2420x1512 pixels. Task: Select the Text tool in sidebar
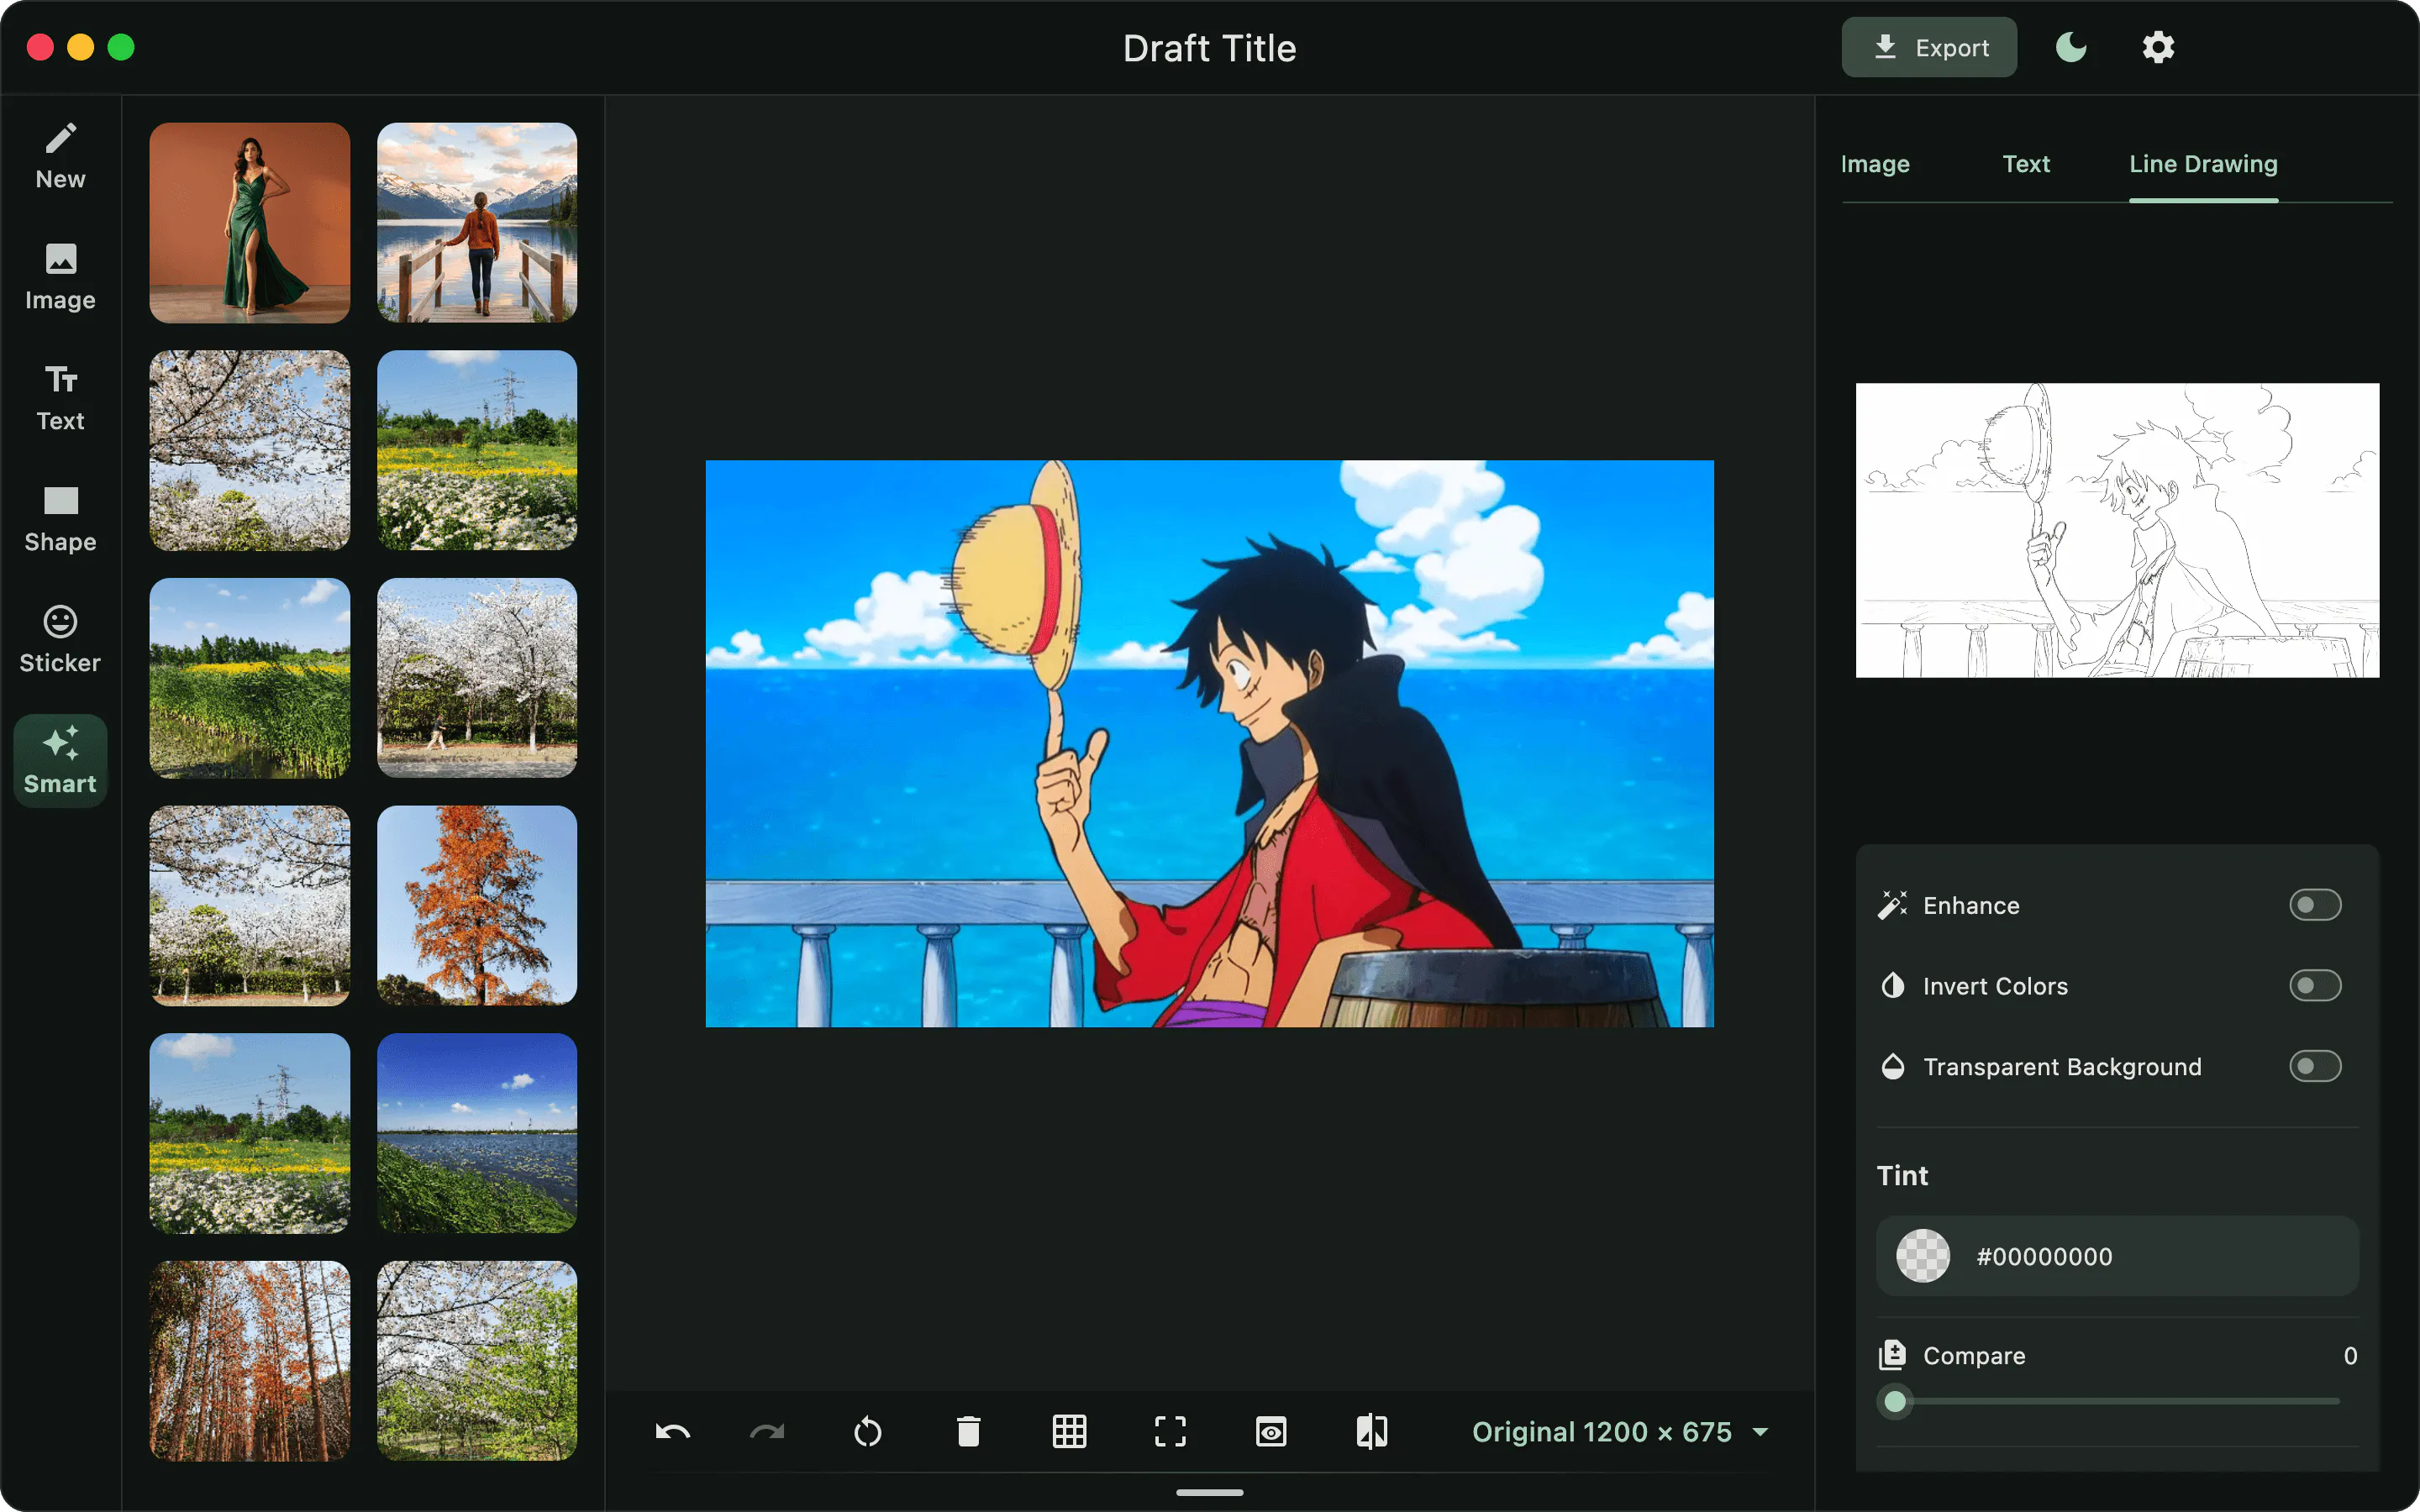[60, 398]
